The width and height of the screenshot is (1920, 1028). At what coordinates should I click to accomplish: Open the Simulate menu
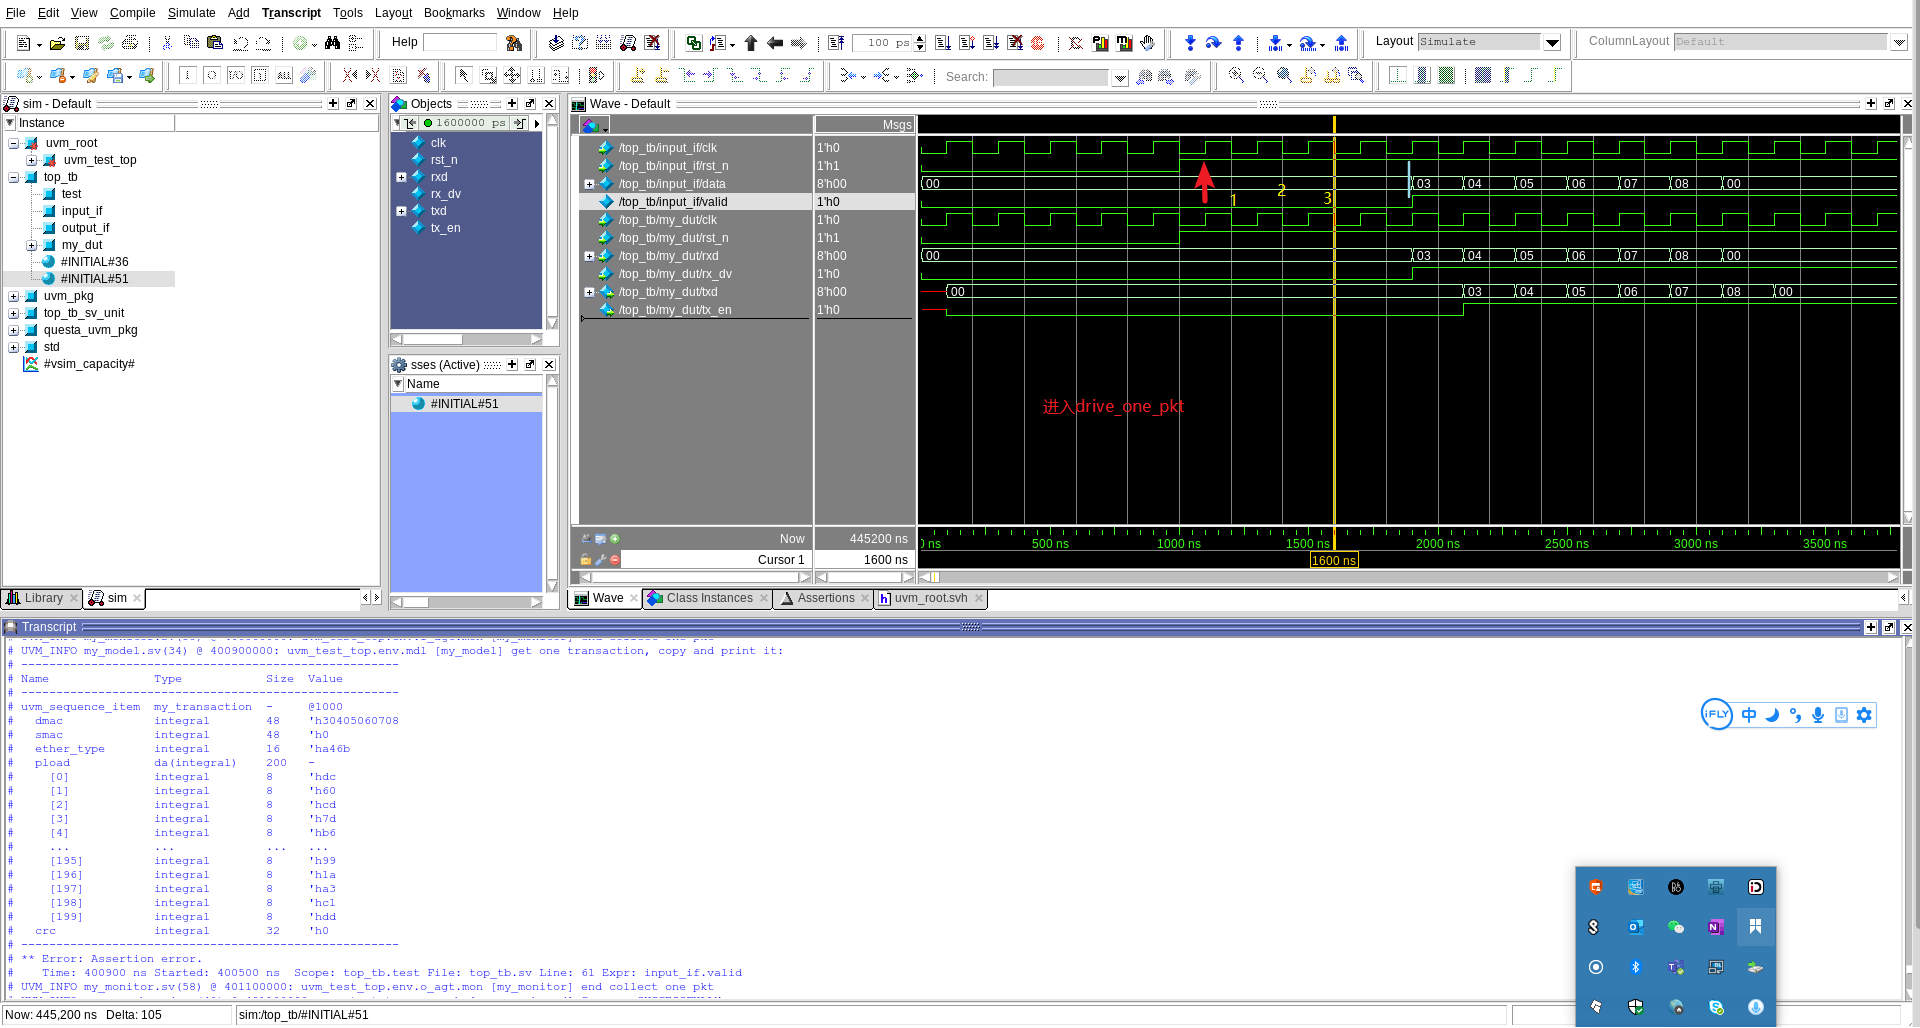191,13
